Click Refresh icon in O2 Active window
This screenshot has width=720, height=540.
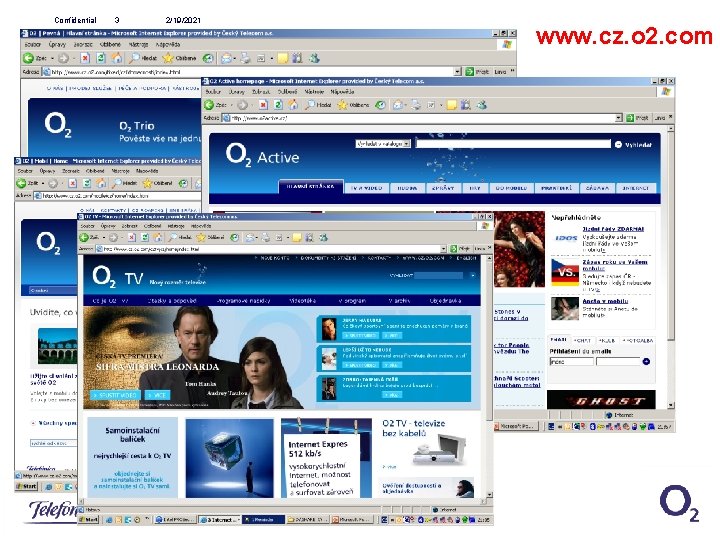(x=278, y=105)
